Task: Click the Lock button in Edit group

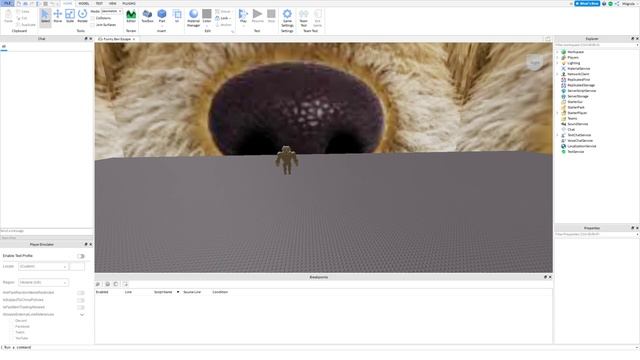Action: (224, 18)
